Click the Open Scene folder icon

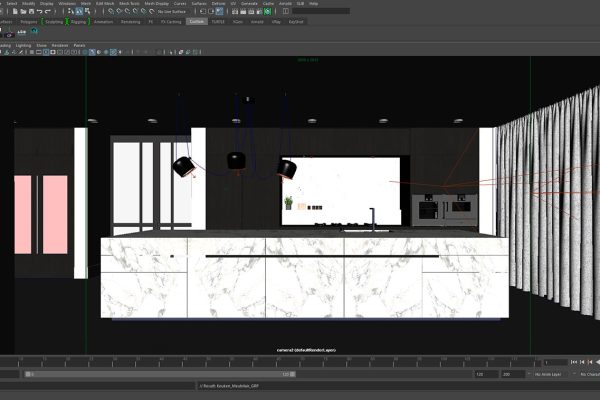(x=23, y=11)
